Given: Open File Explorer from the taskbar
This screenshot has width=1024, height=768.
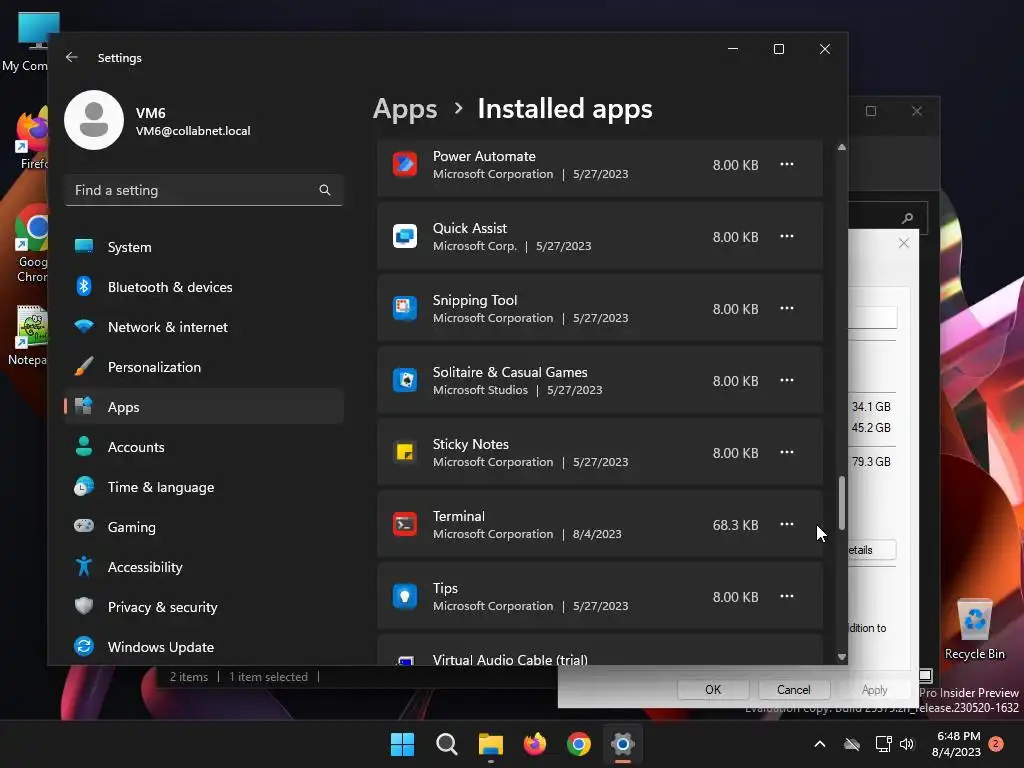Looking at the screenshot, I should (490, 744).
